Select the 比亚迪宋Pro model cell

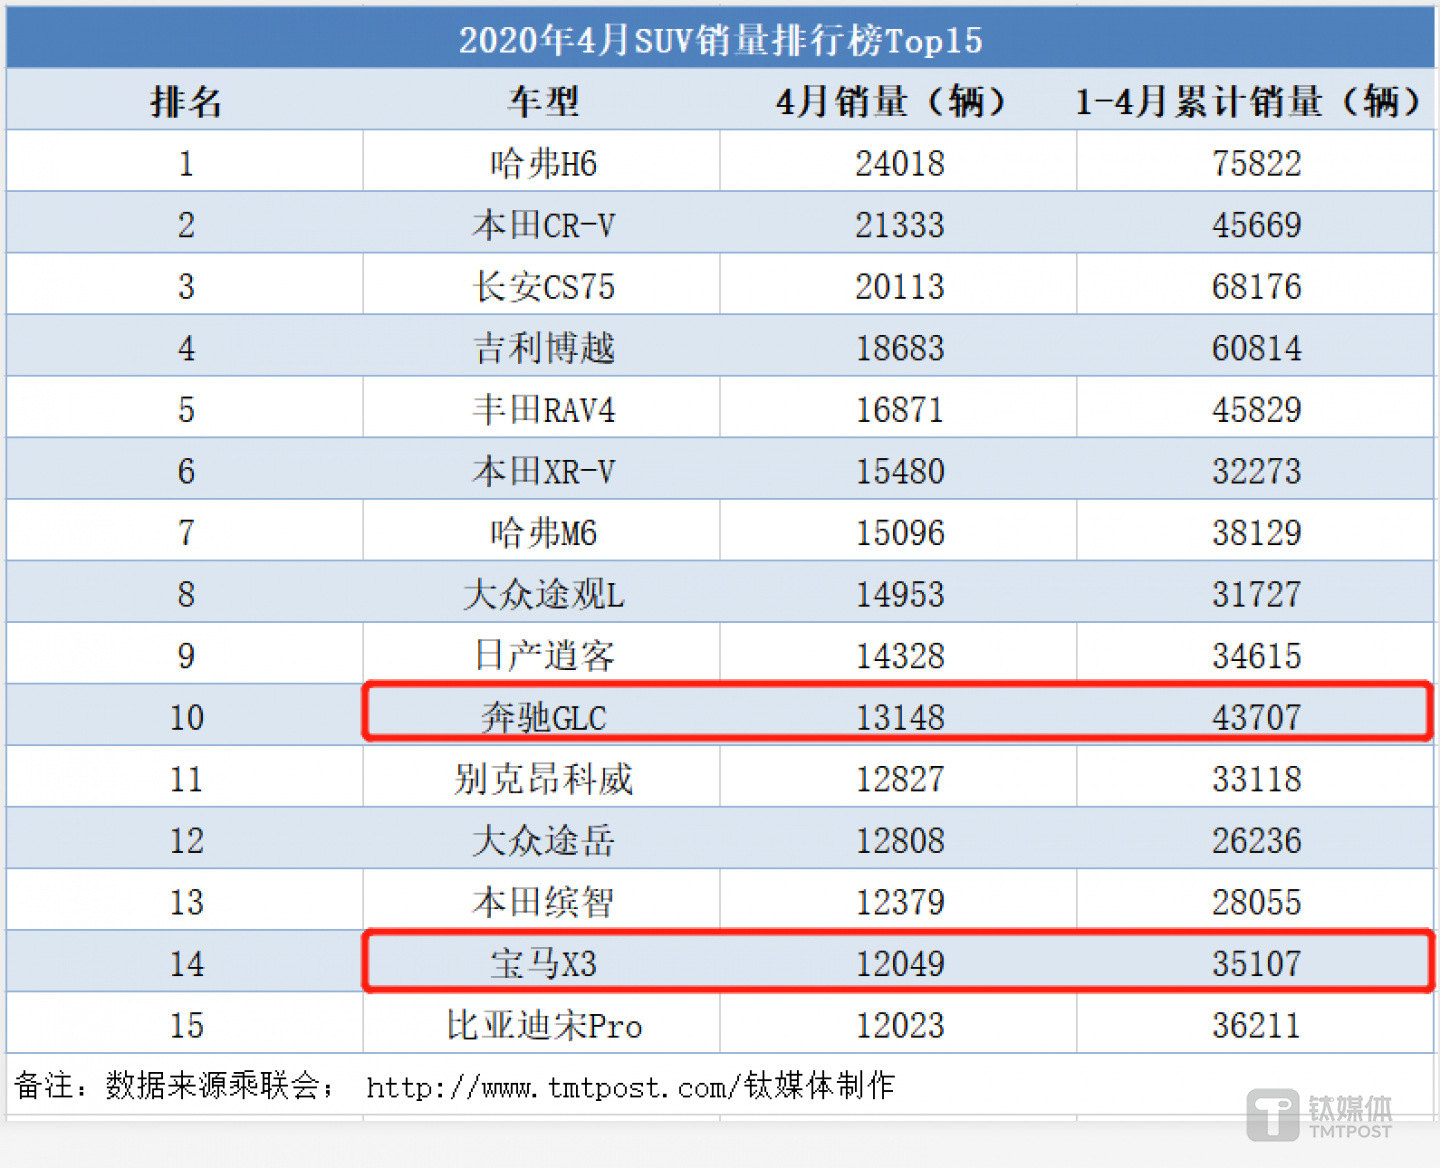[543, 1025]
